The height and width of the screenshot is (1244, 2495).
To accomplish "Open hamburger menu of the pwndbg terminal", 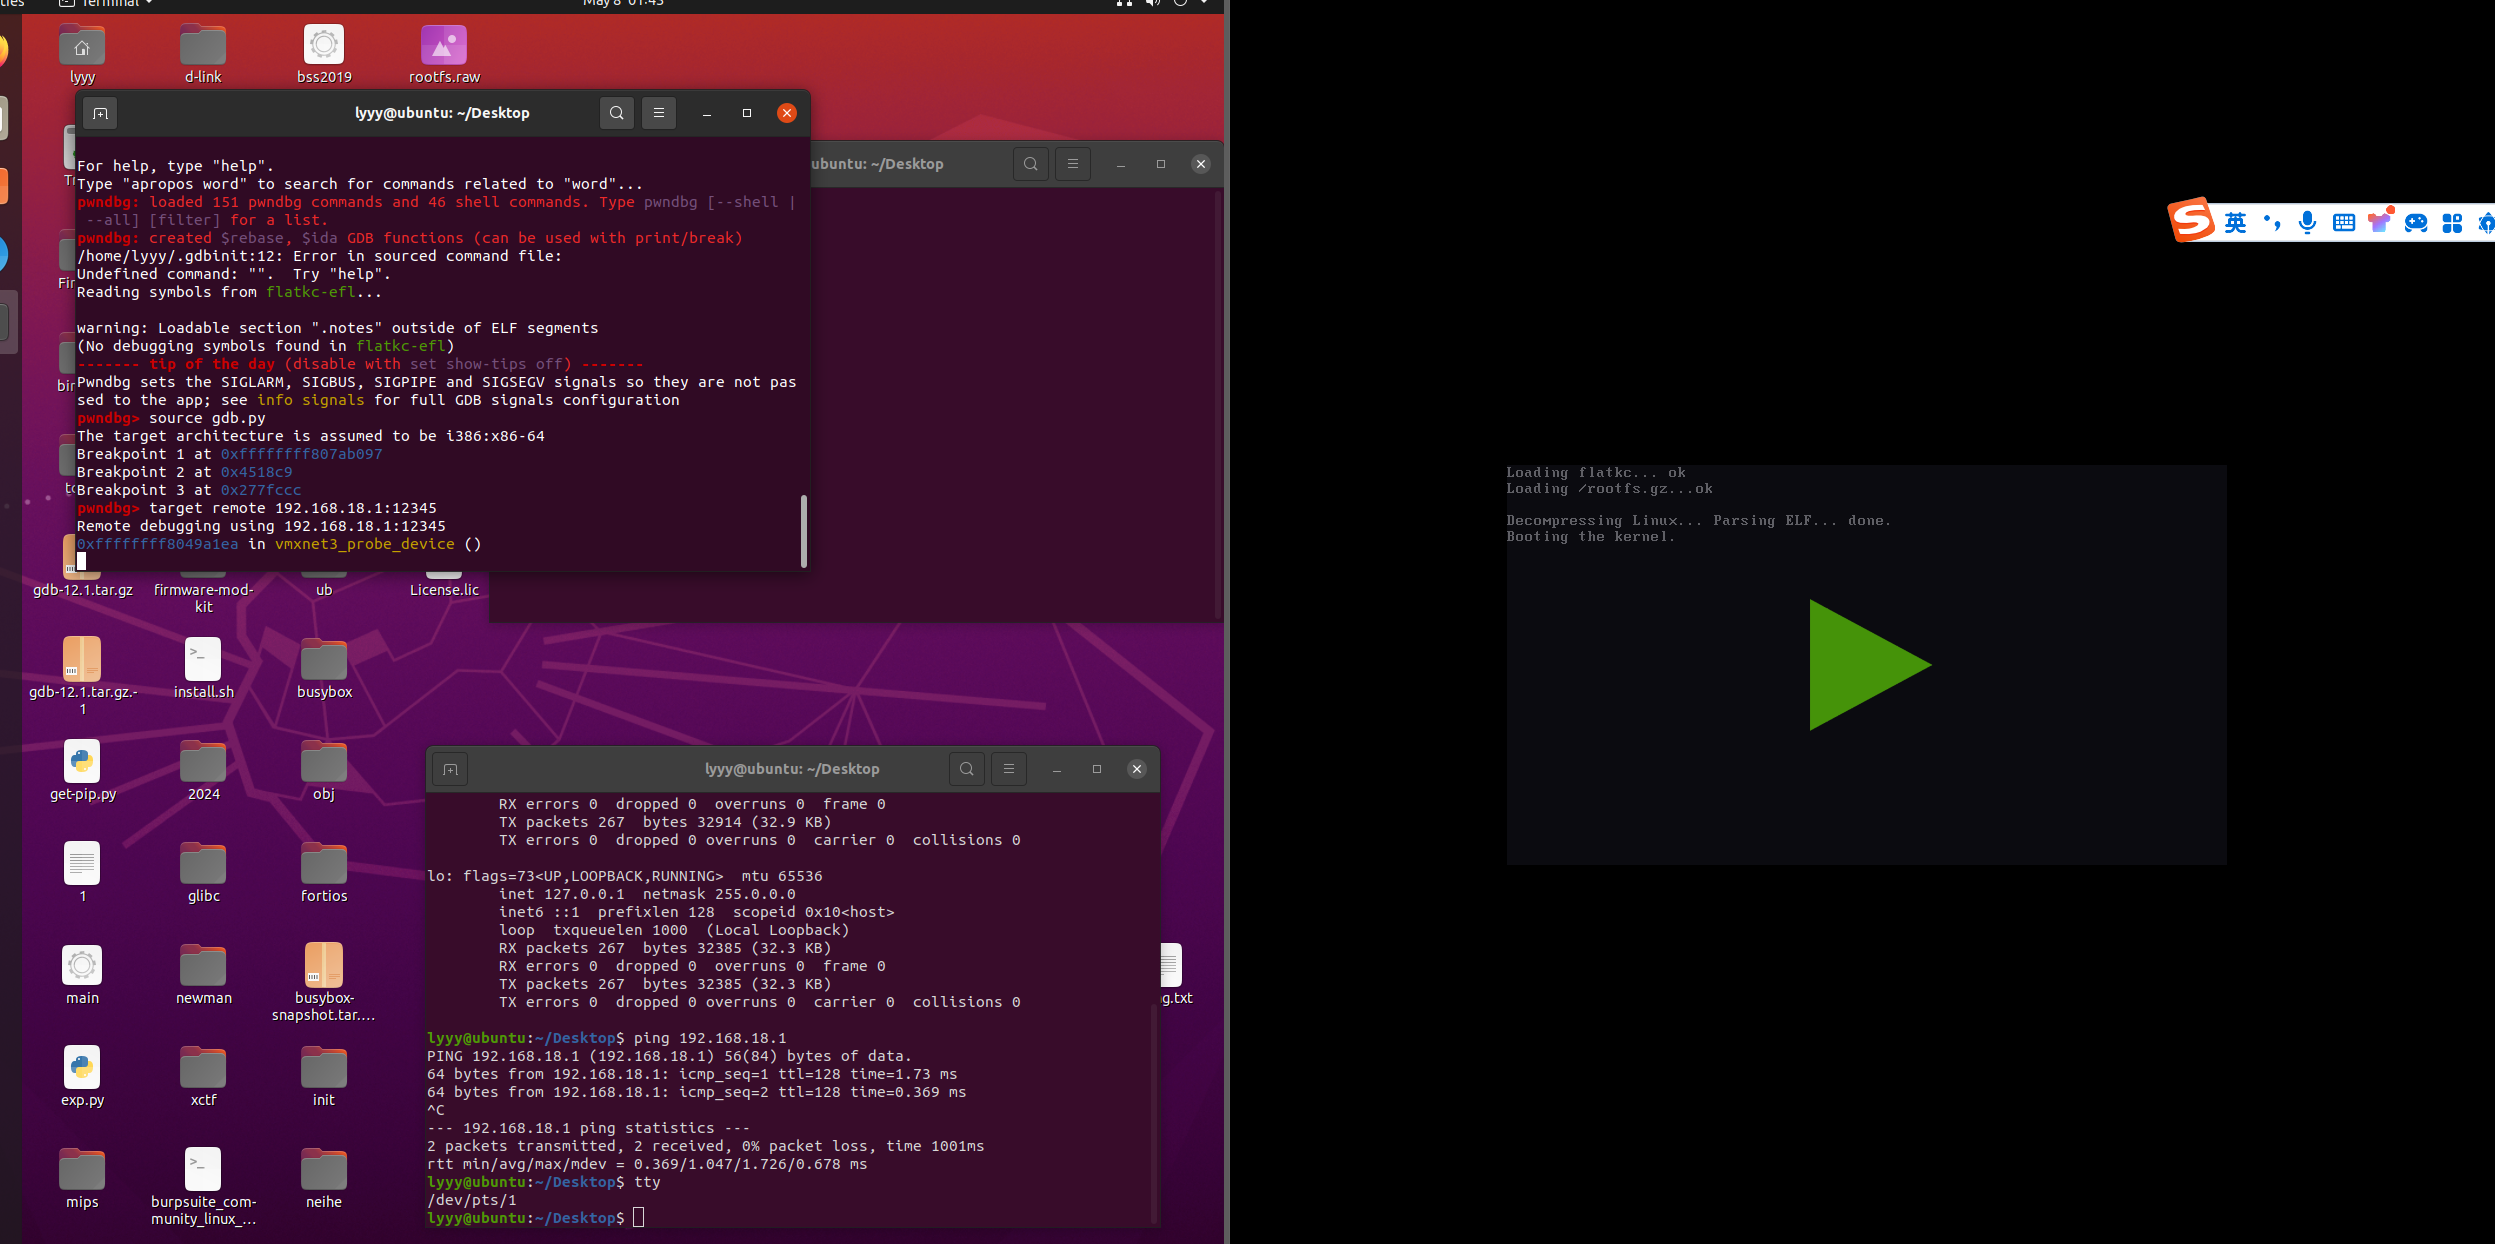I will point(659,113).
